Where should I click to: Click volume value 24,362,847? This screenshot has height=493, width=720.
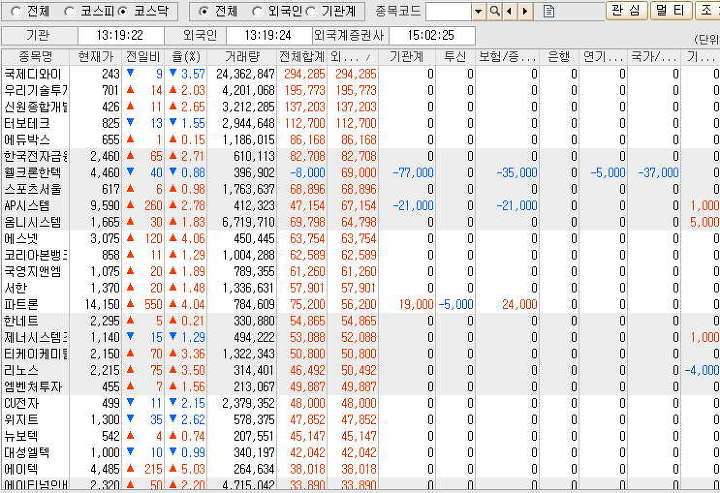pyautogui.click(x=245, y=74)
